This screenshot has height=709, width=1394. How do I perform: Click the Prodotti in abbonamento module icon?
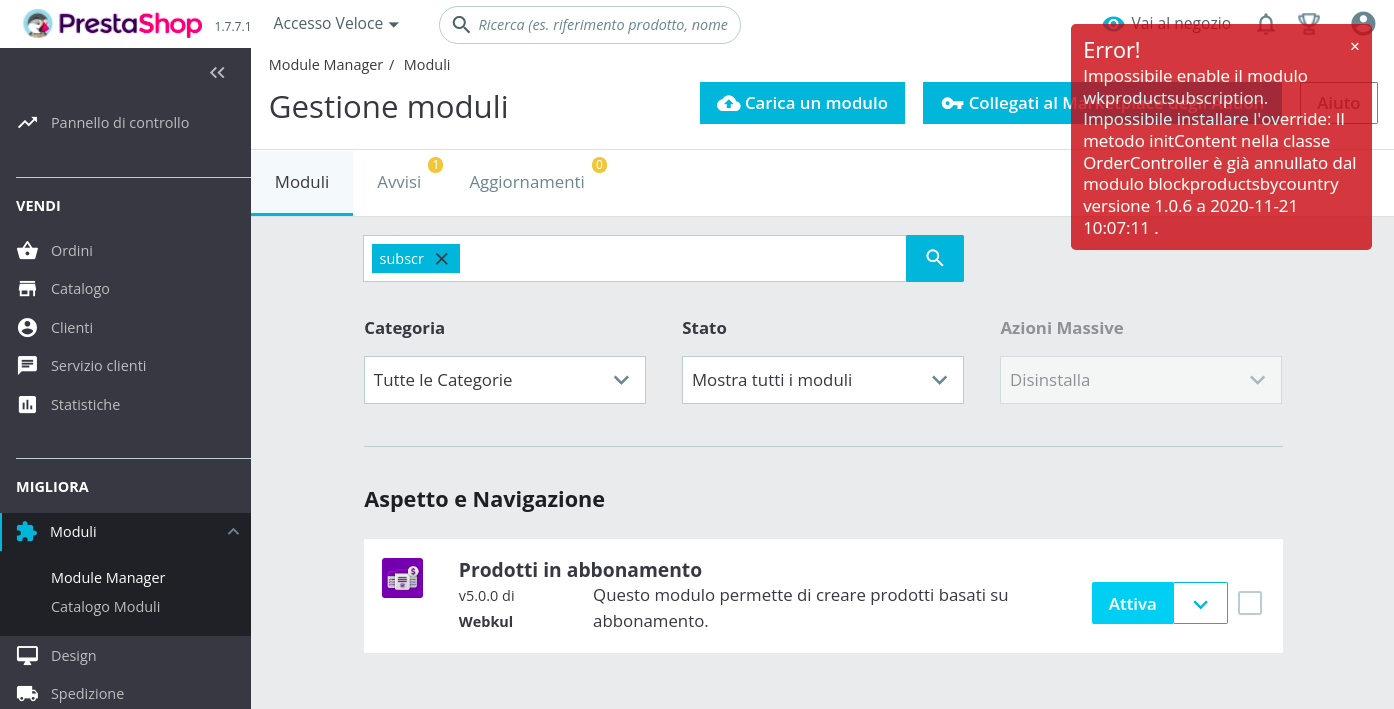[402, 578]
